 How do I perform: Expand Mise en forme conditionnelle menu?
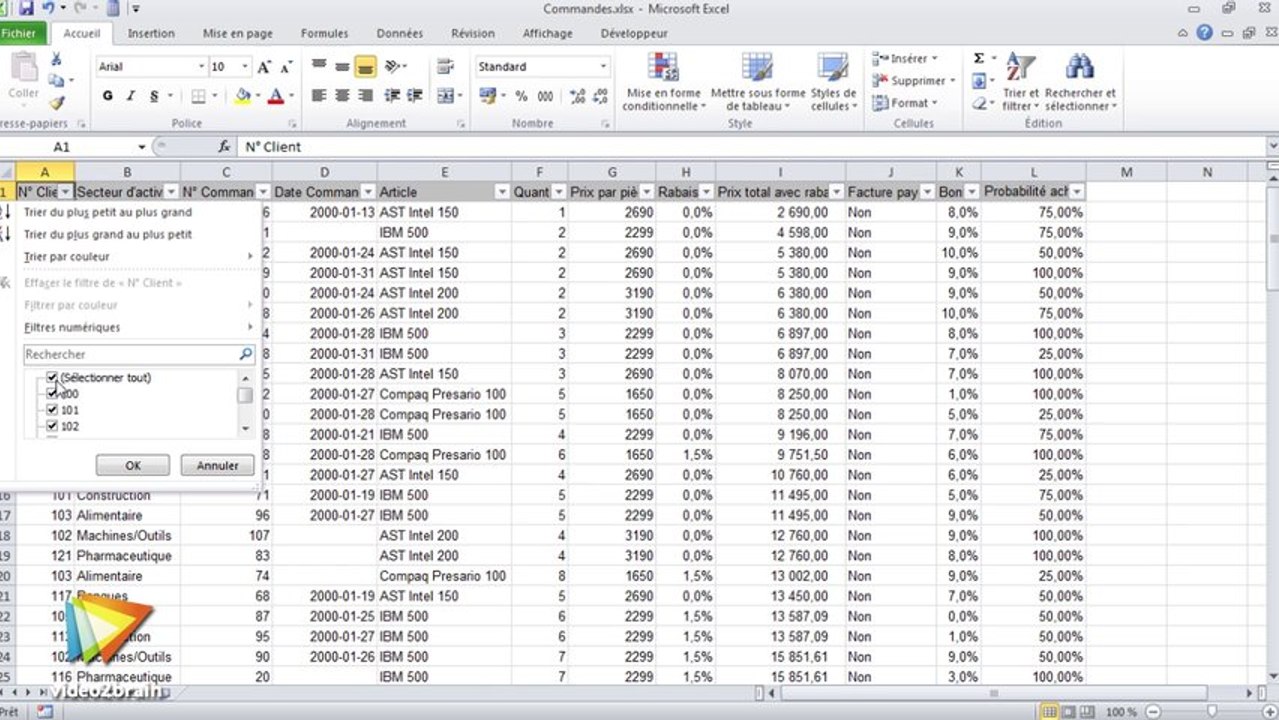click(x=664, y=82)
